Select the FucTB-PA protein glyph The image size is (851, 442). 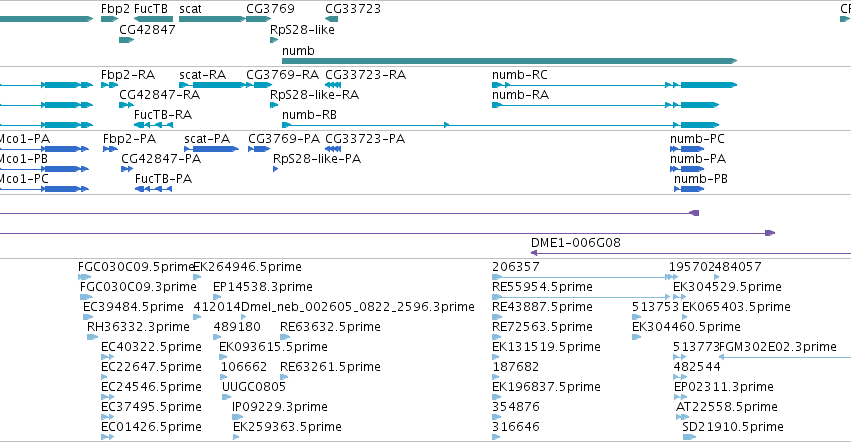point(154,189)
